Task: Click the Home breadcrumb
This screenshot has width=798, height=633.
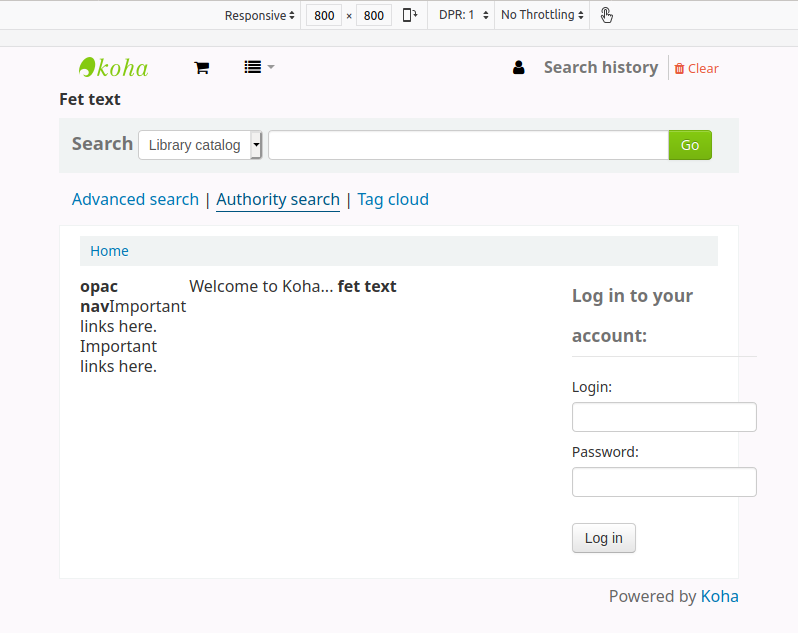Action: [109, 251]
